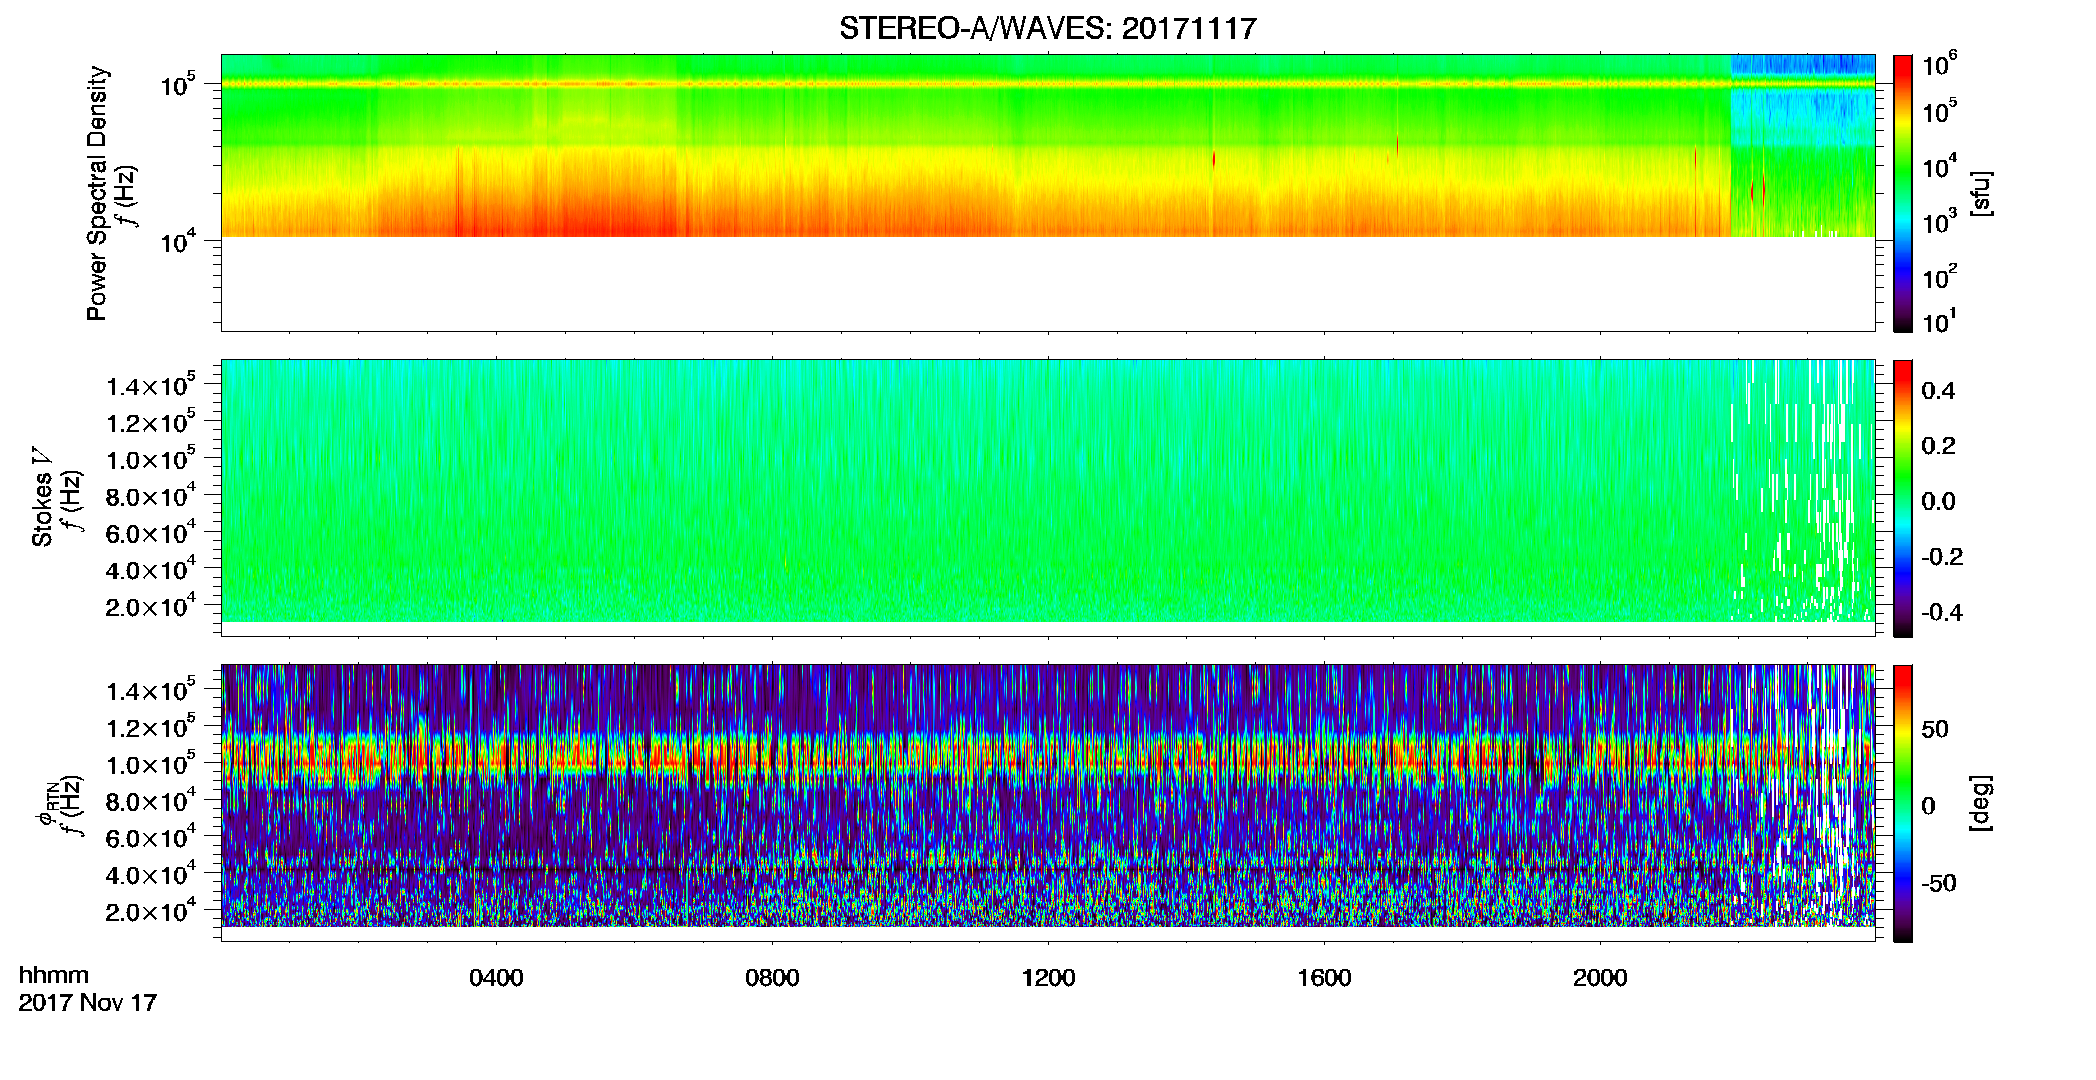The width and height of the screenshot is (2096, 1080).
Task: Click the Power Spectral Density axis label
Action: 97,193
